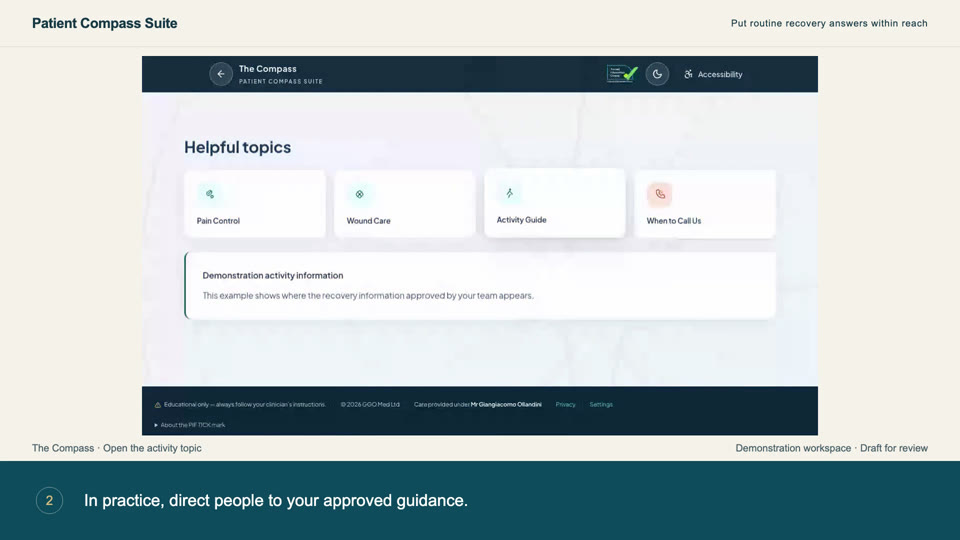Click the Activity Guide walking icon
This screenshot has height=540, width=960.
(x=509, y=193)
